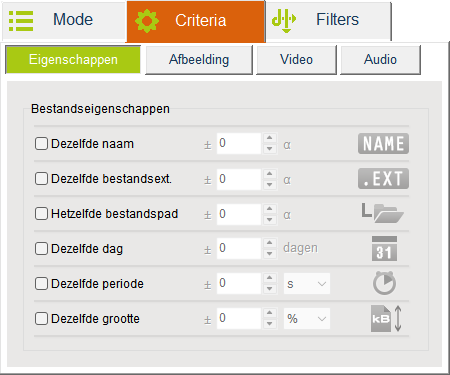This screenshot has width=450, height=375.
Task: Click the .EXT file extension icon
Action: pyautogui.click(x=383, y=179)
